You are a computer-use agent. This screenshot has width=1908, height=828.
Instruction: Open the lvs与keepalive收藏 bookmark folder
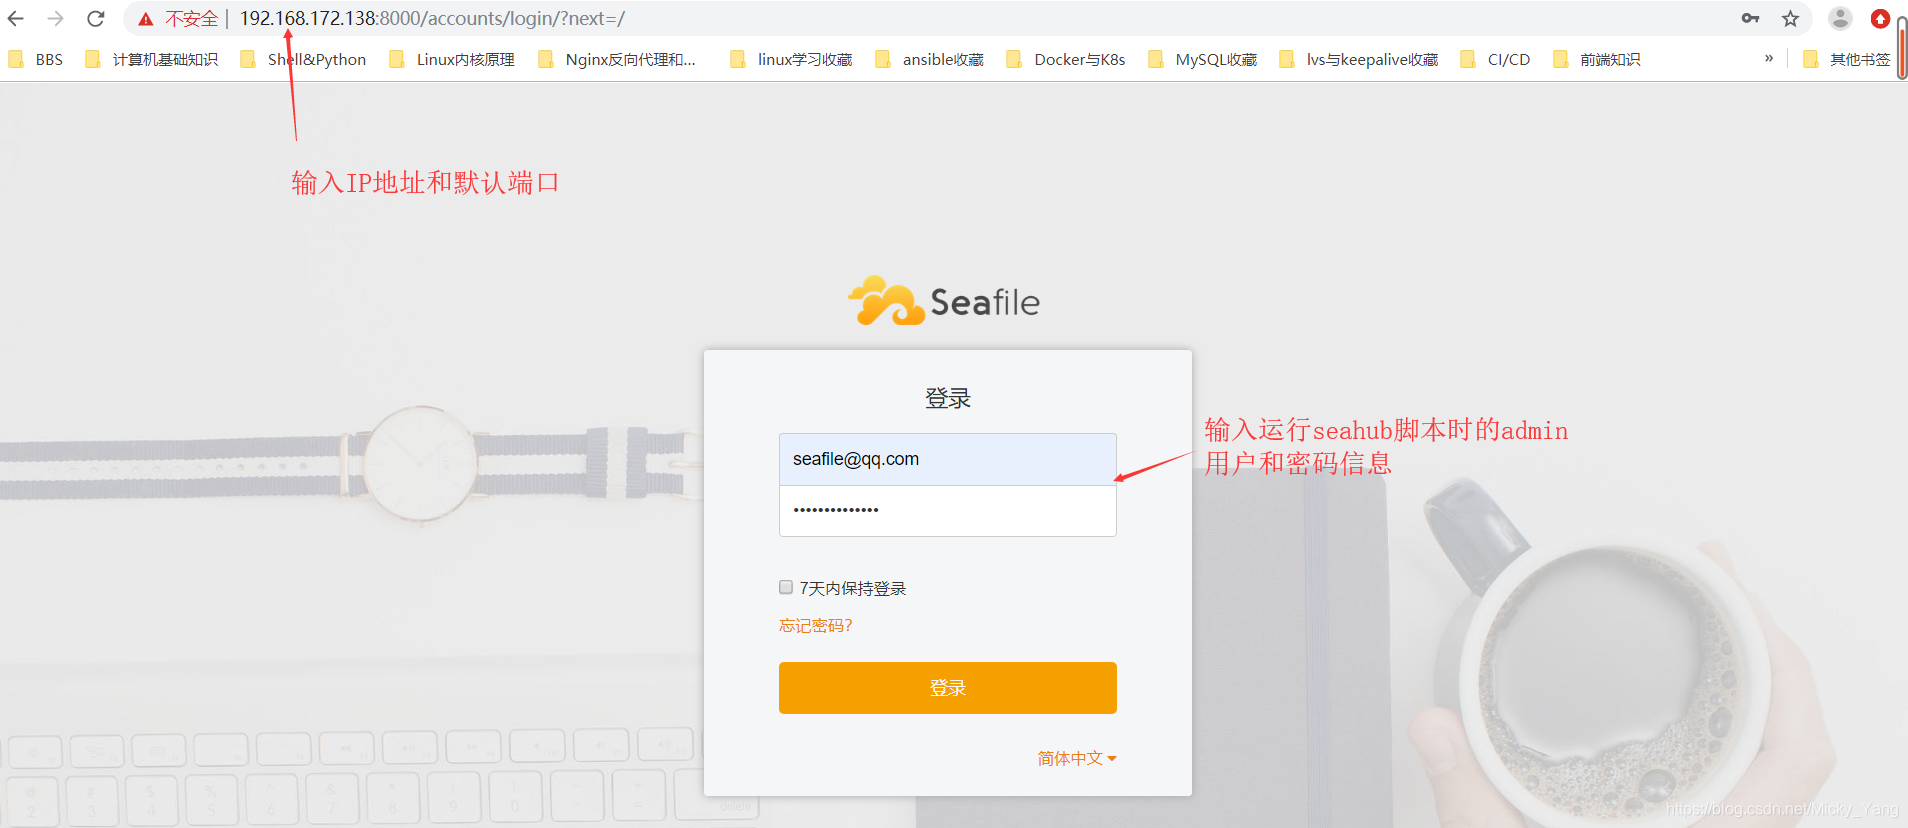point(1359,60)
